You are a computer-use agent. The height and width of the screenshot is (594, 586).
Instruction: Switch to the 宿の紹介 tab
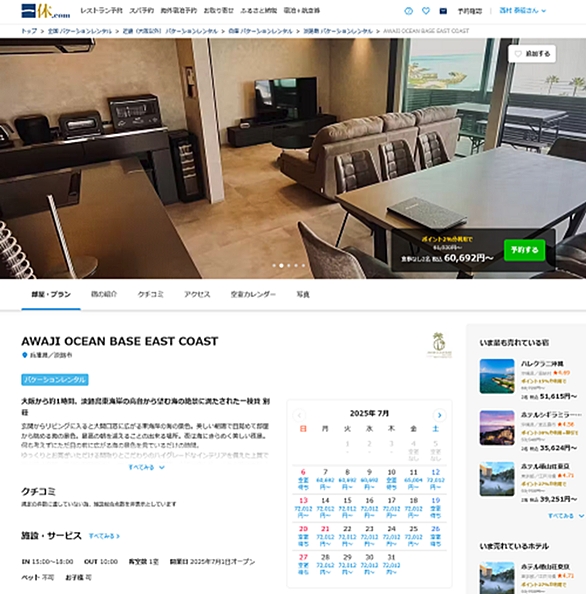[x=104, y=294]
